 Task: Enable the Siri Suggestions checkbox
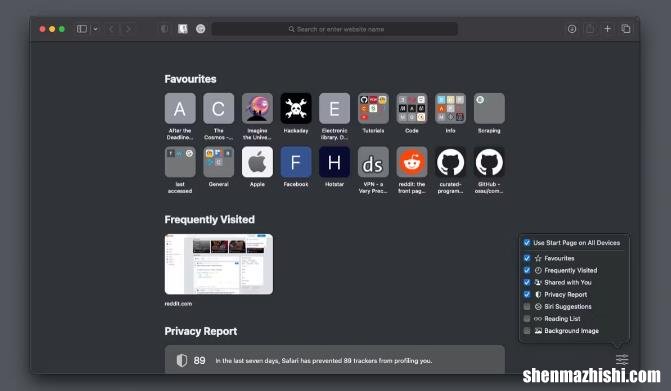pyautogui.click(x=527, y=306)
